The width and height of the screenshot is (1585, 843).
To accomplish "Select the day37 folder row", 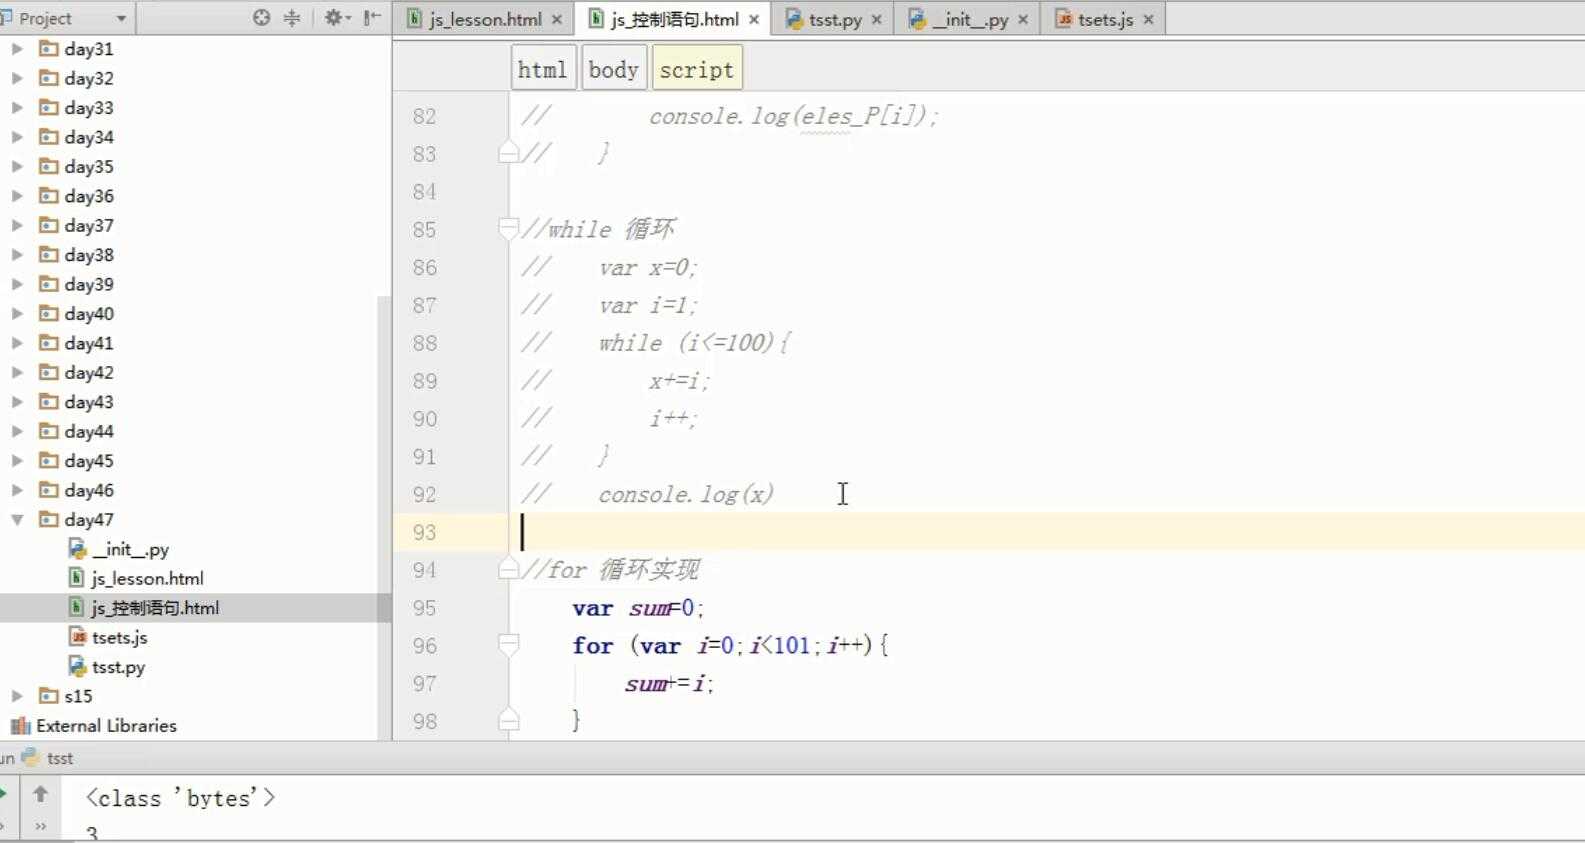I will [x=190, y=225].
